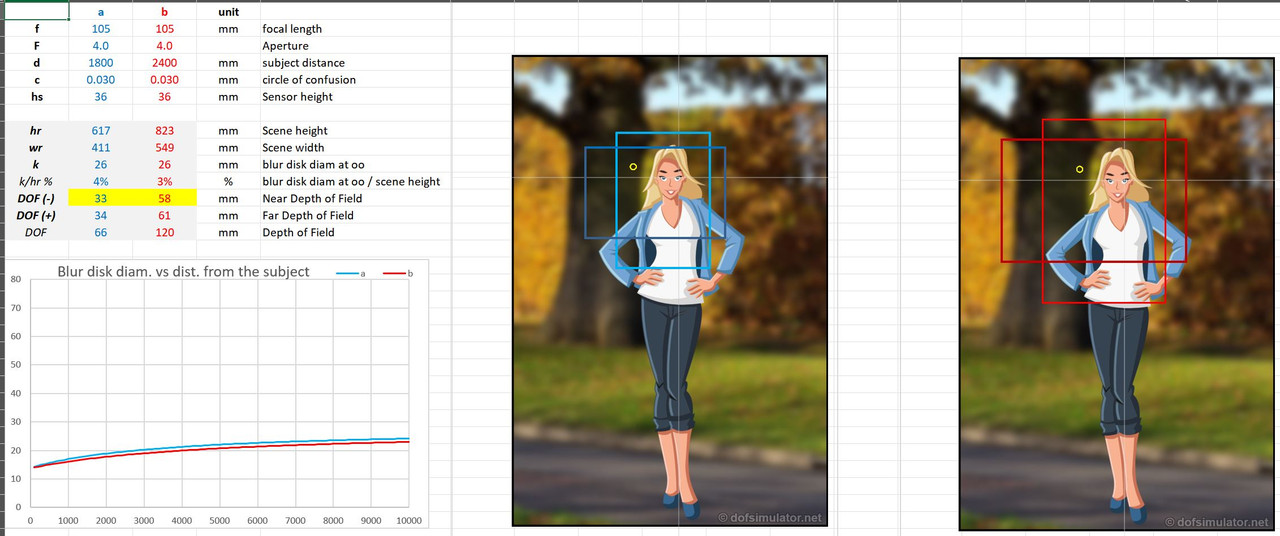Click sensor height value 36 in column b
The width and height of the screenshot is (1280, 536).
tap(164, 97)
